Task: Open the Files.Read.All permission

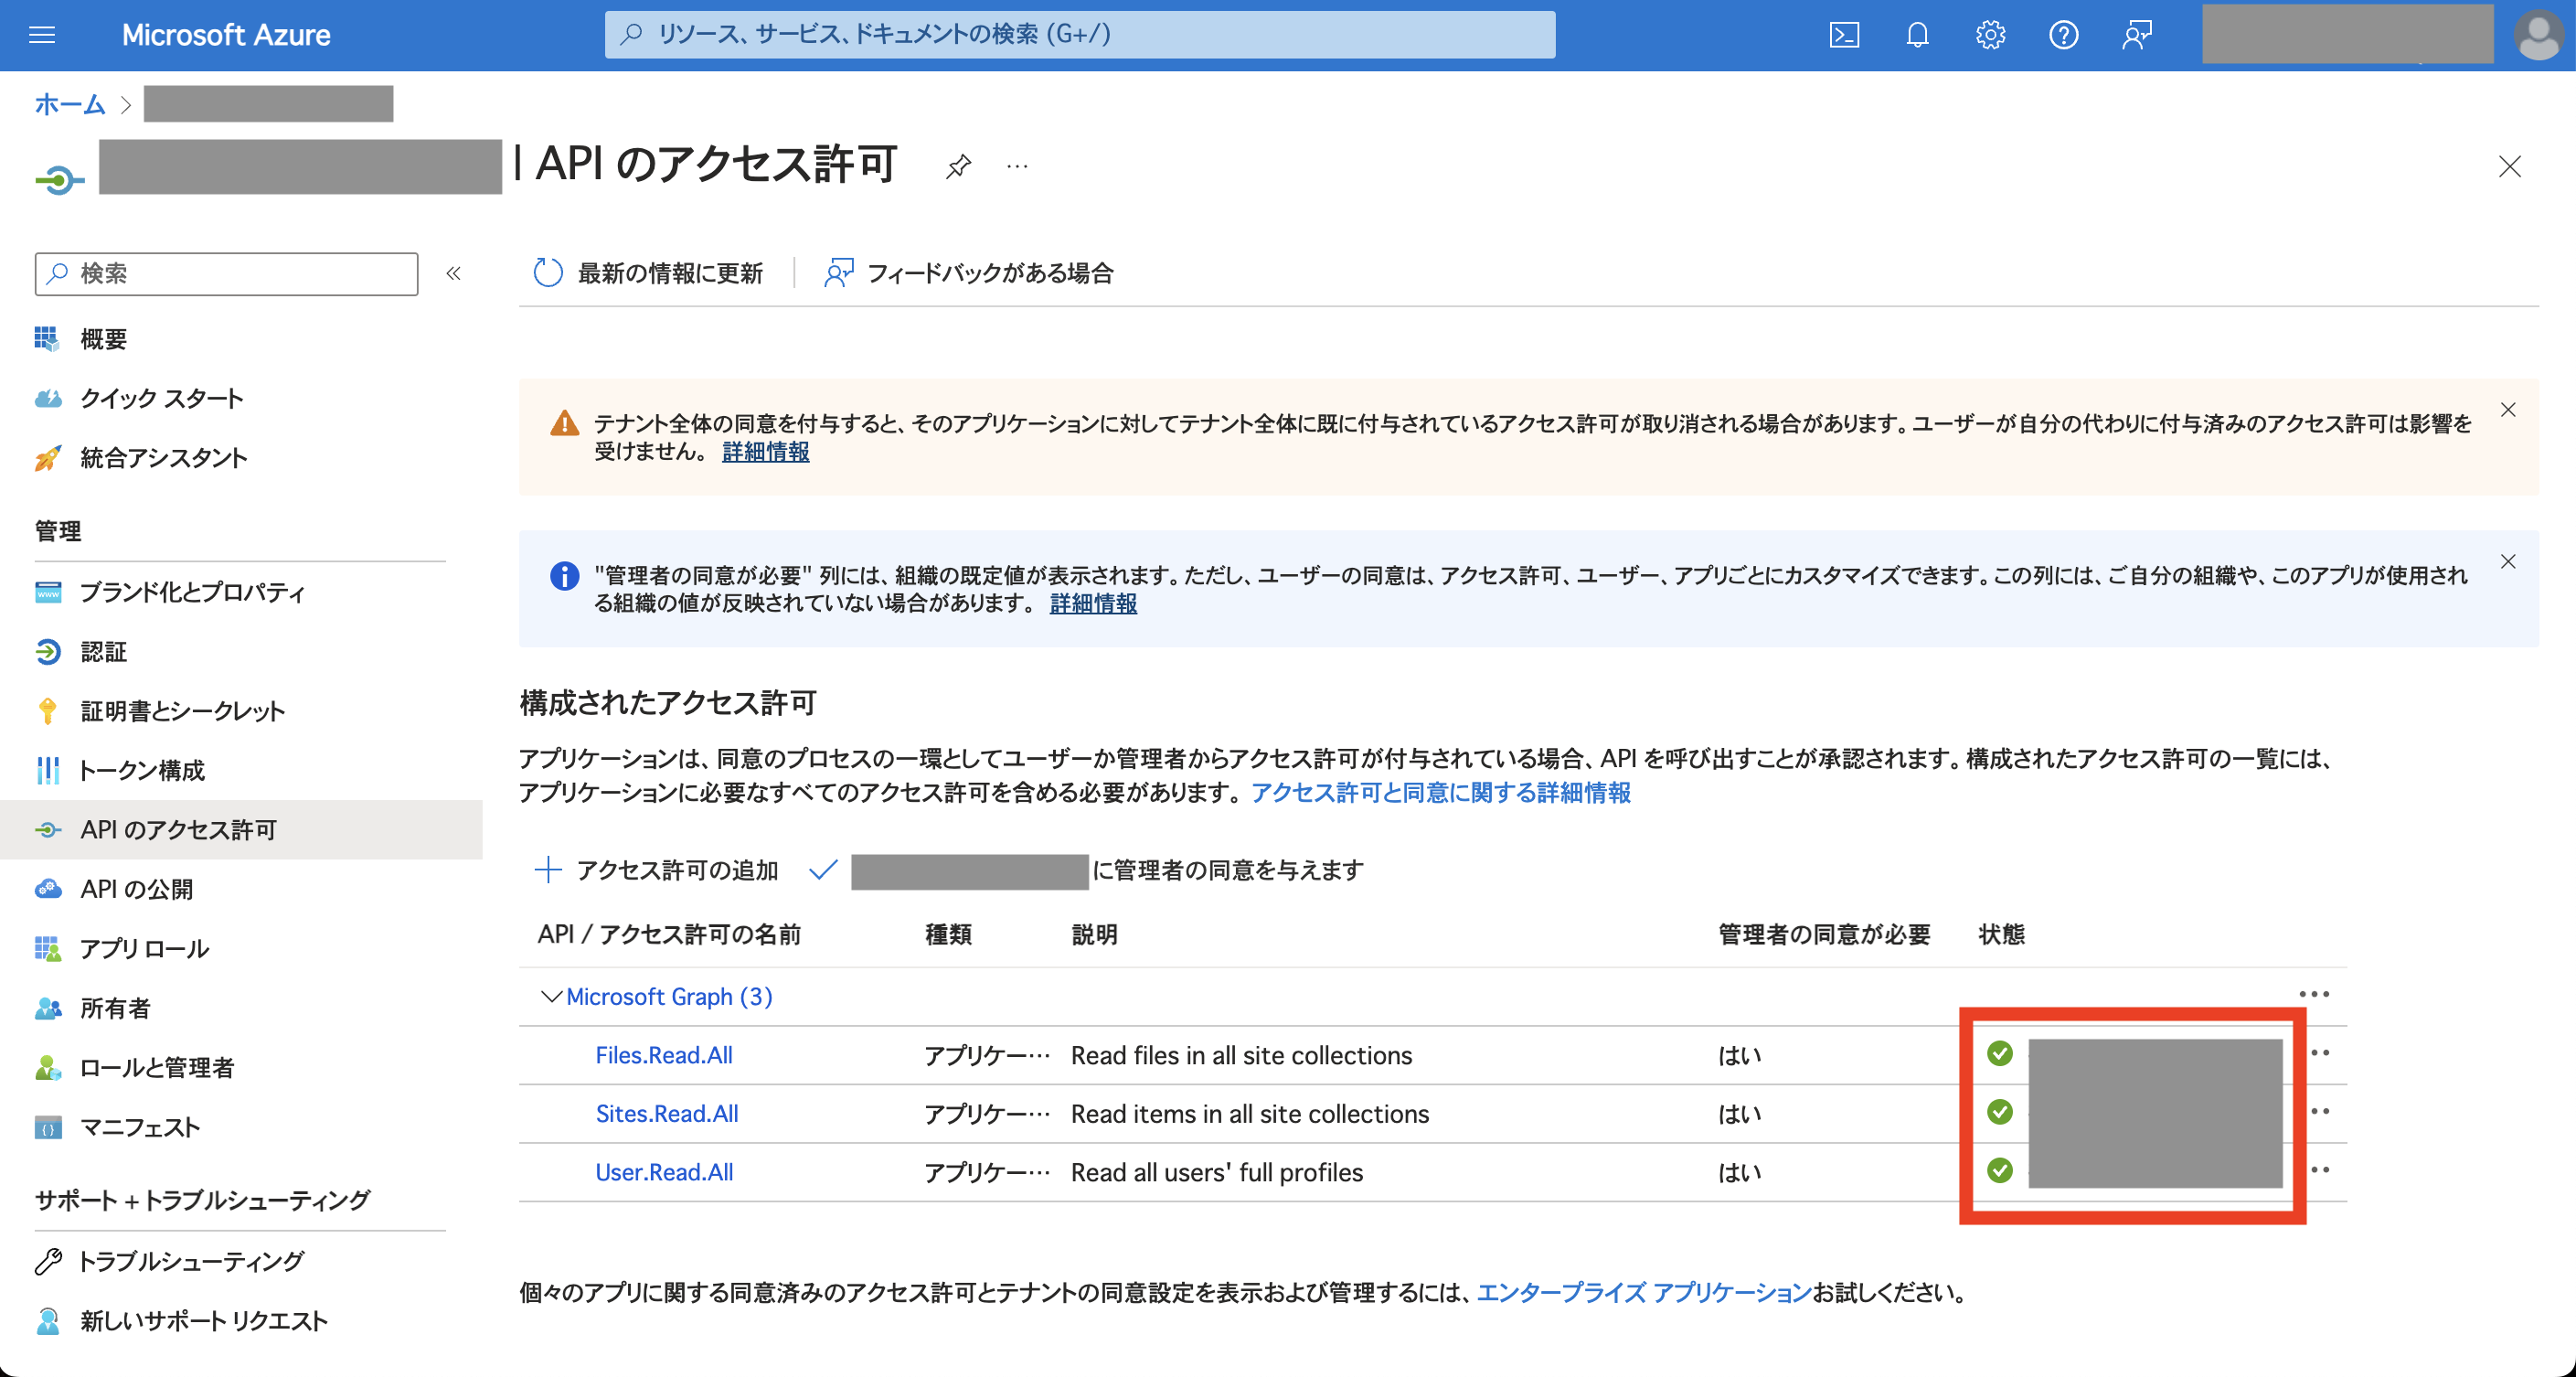Action: point(664,1056)
